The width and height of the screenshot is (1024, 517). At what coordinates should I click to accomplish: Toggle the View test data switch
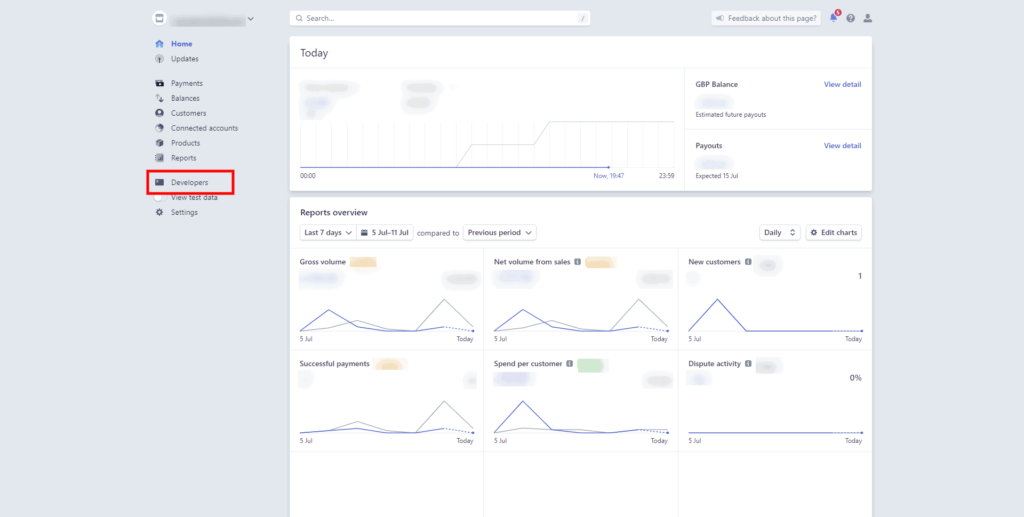click(160, 197)
